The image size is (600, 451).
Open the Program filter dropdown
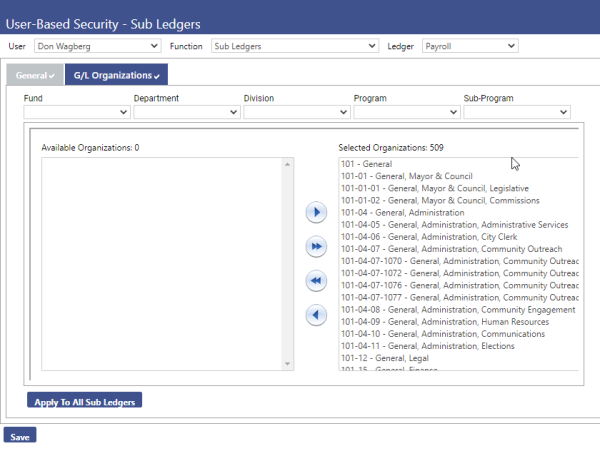click(x=406, y=113)
